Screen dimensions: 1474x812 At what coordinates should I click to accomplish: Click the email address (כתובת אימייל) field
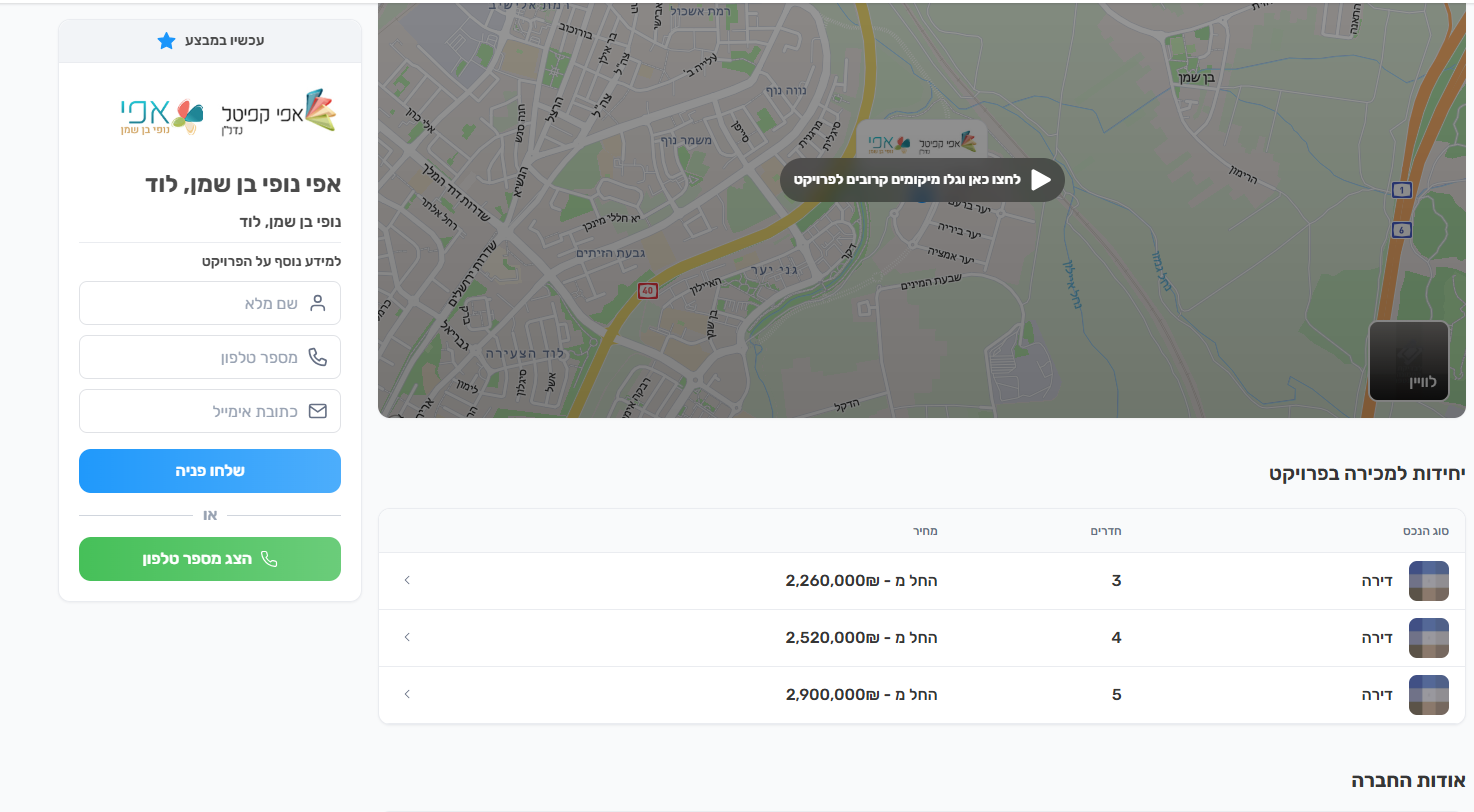[x=210, y=411]
